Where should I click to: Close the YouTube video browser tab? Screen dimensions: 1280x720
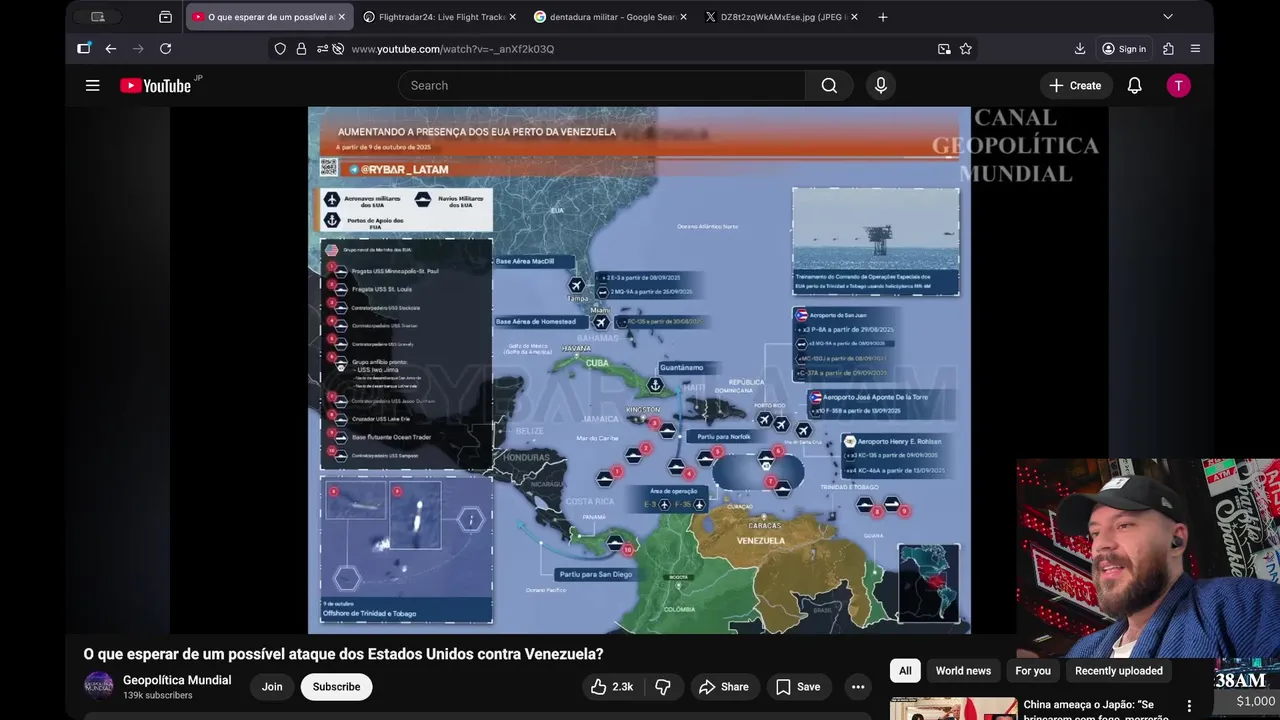pyautogui.click(x=342, y=17)
